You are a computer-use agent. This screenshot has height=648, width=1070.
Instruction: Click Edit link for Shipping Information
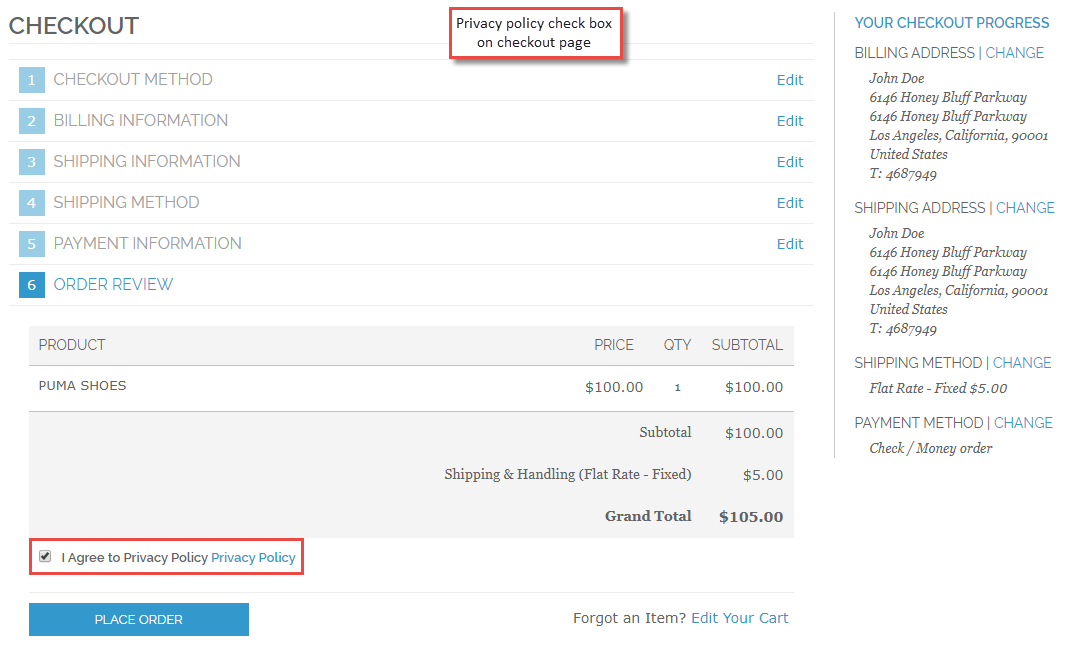click(790, 162)
